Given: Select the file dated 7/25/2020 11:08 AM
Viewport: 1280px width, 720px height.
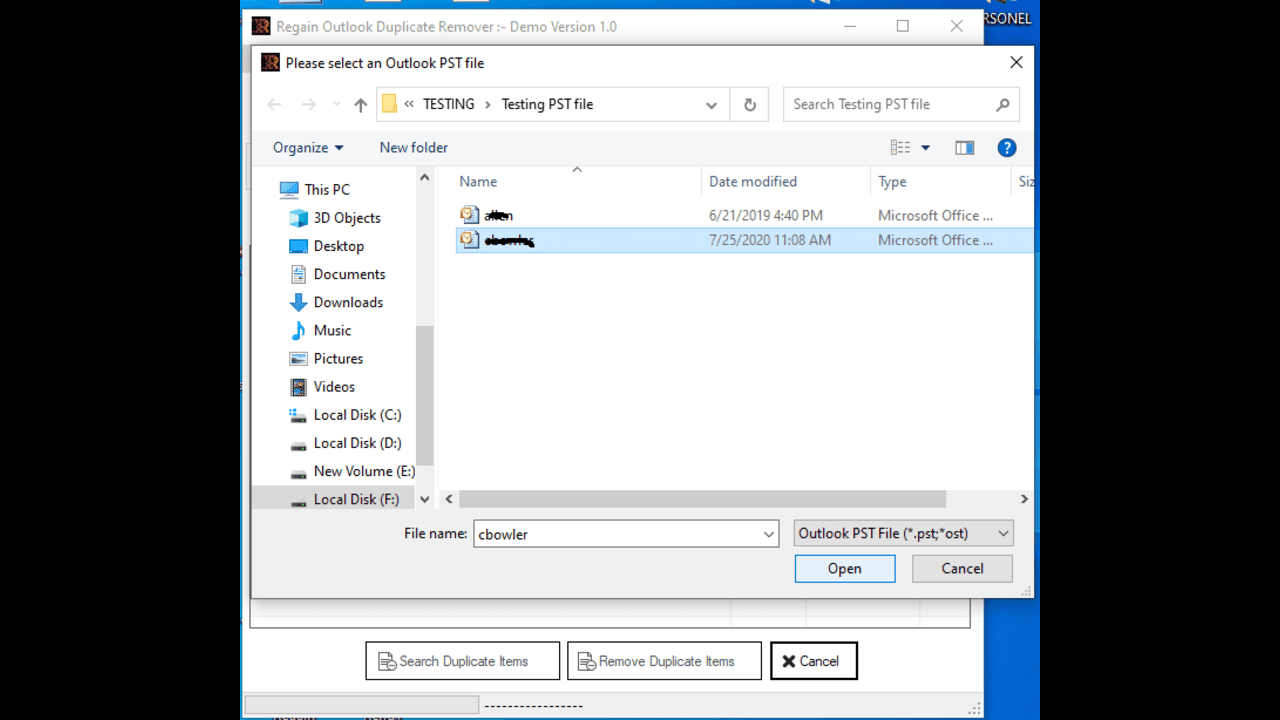Looking at the screenshot, I should [744, 240].
